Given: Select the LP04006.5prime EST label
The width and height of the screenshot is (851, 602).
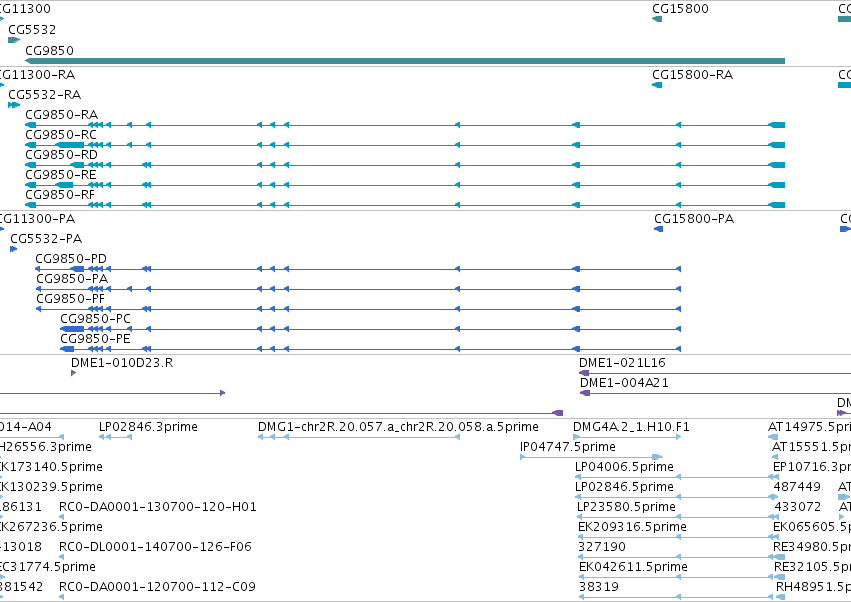Looking at the screenshot, I should (x=624, y=467).
